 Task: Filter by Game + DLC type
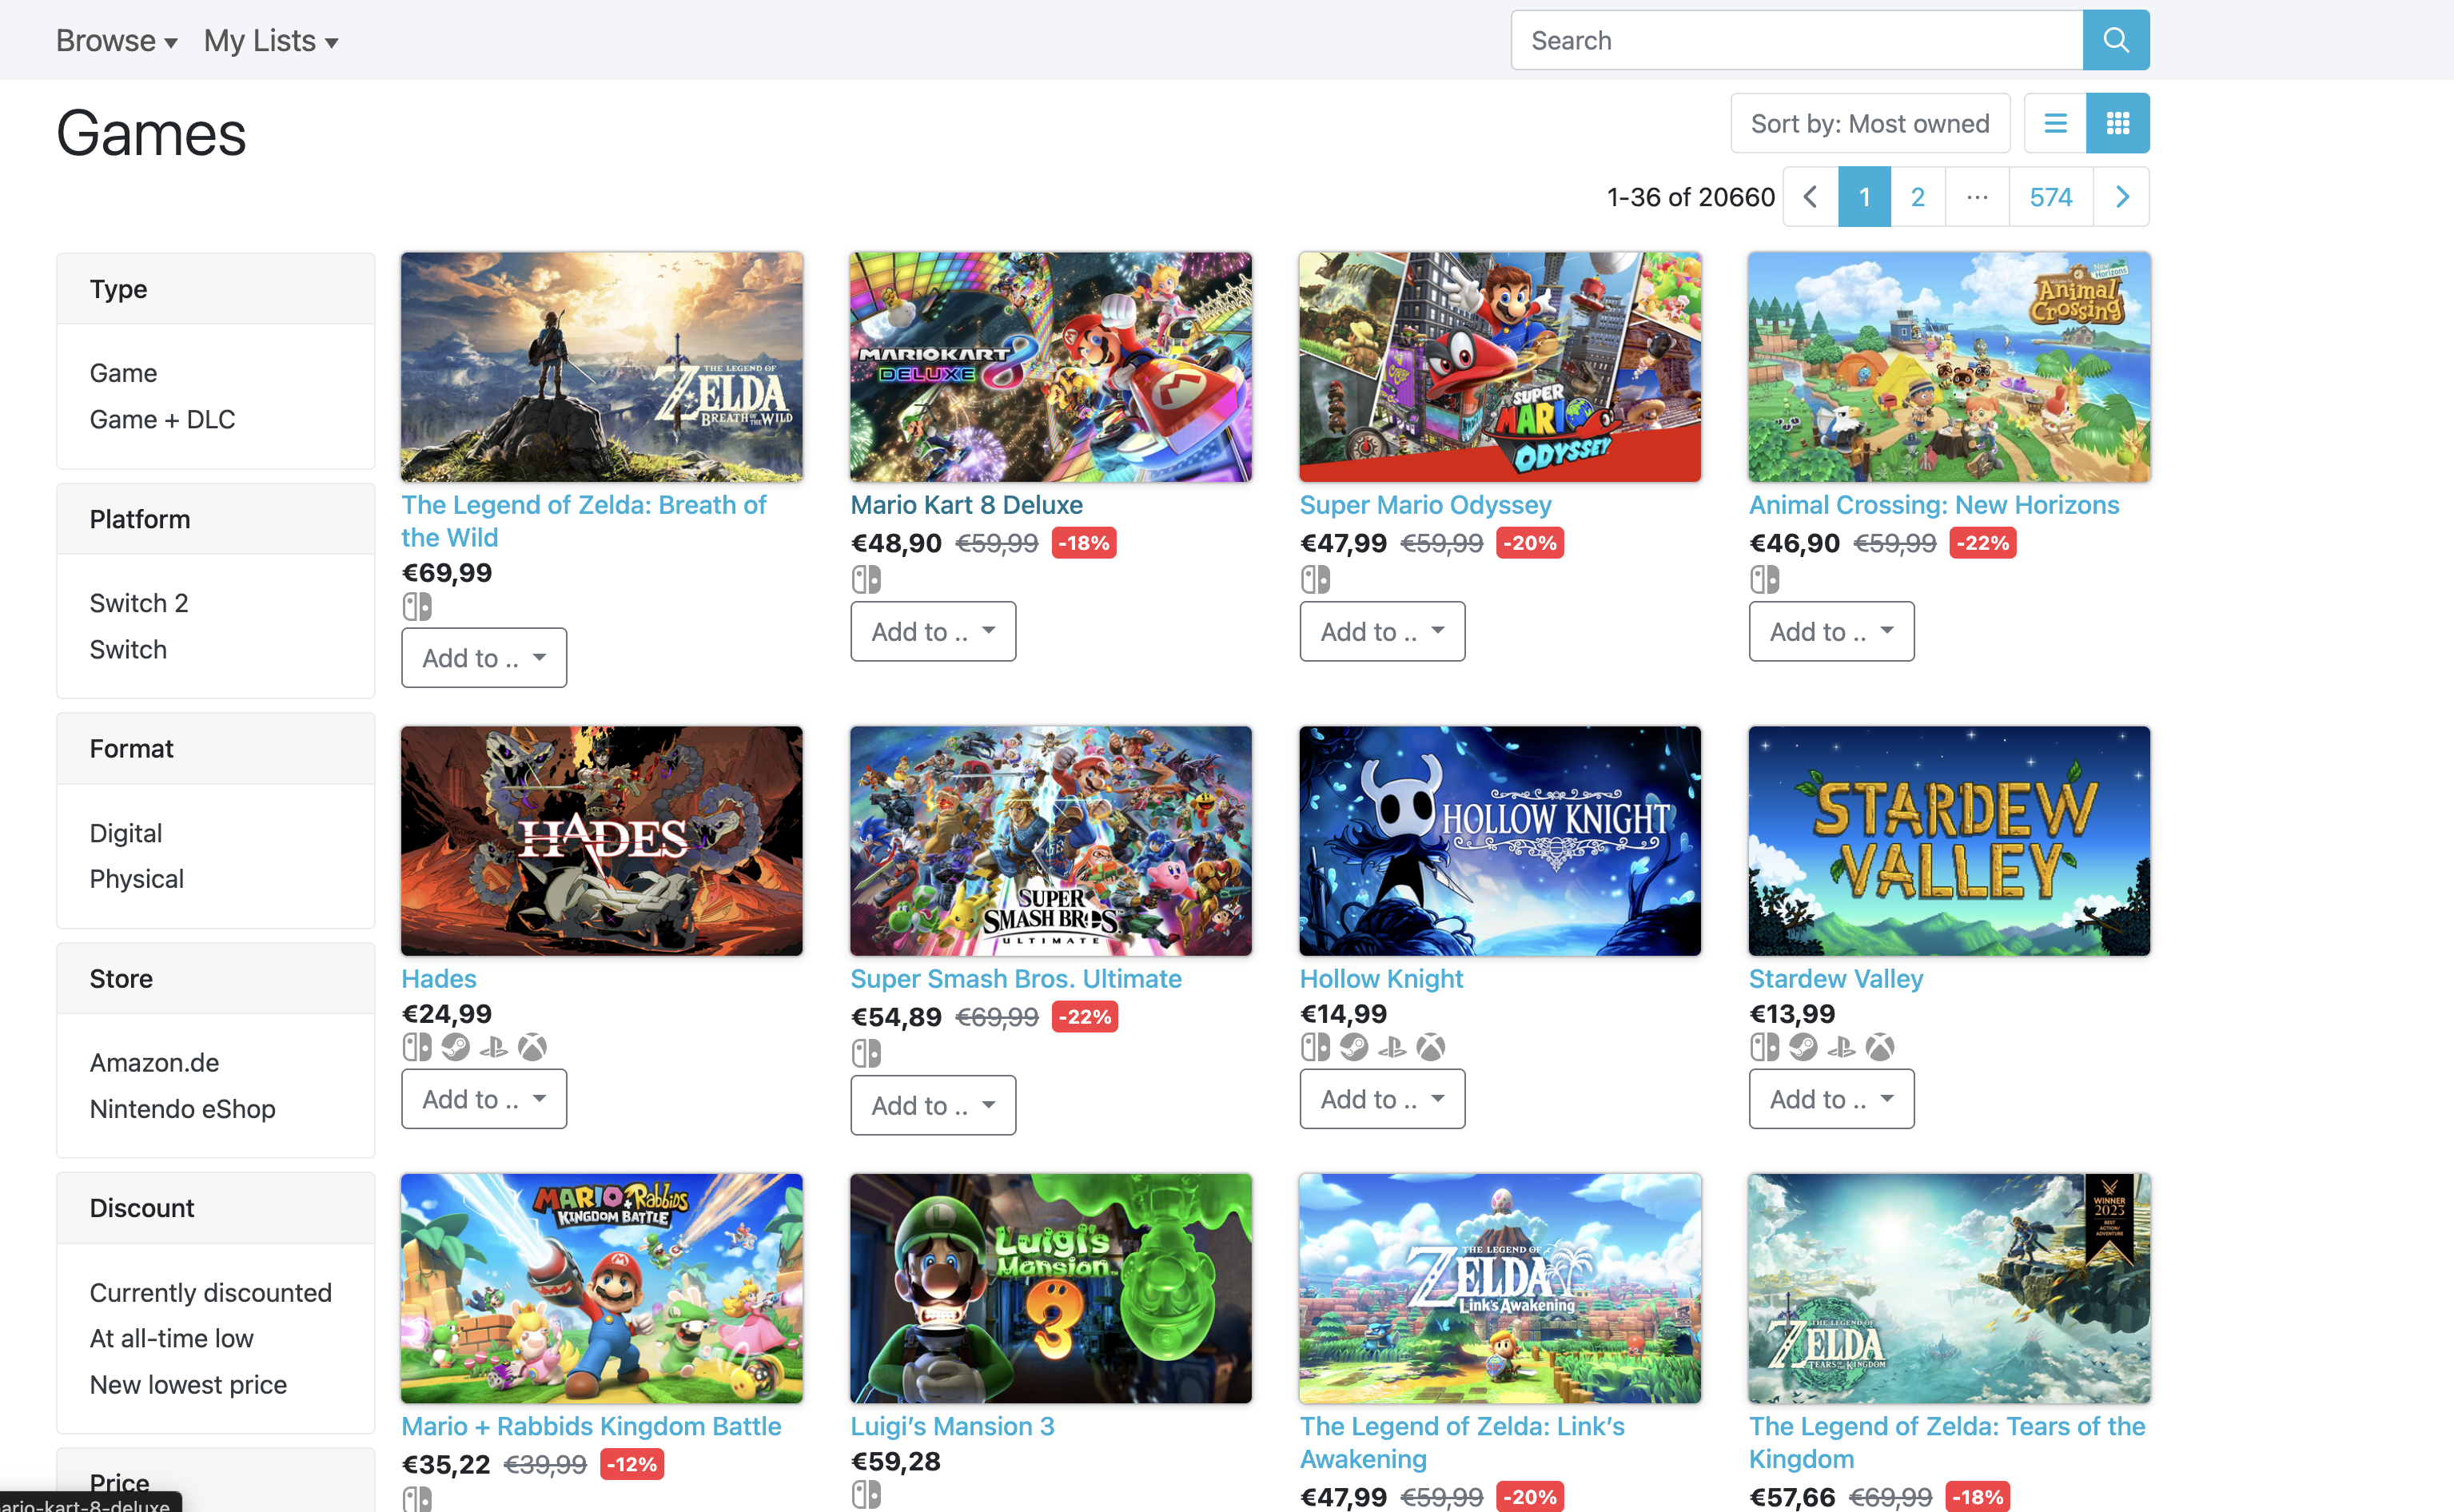[x=162, y=419]
